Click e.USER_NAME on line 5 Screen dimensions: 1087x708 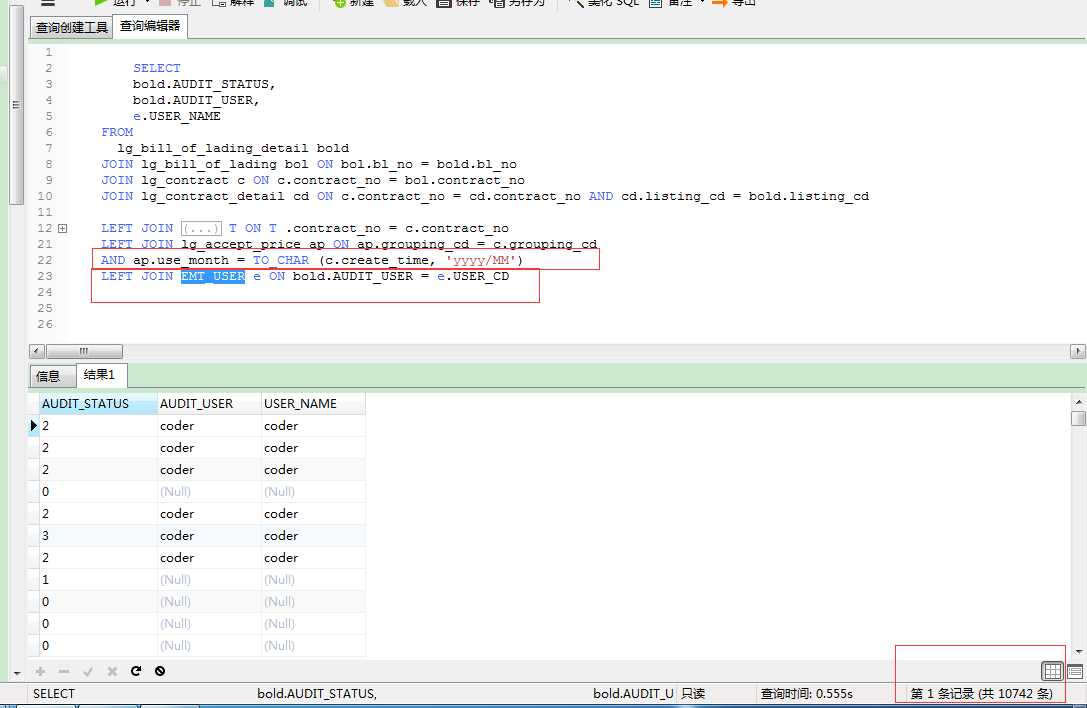pyautogui.click(x=177, y=116)
